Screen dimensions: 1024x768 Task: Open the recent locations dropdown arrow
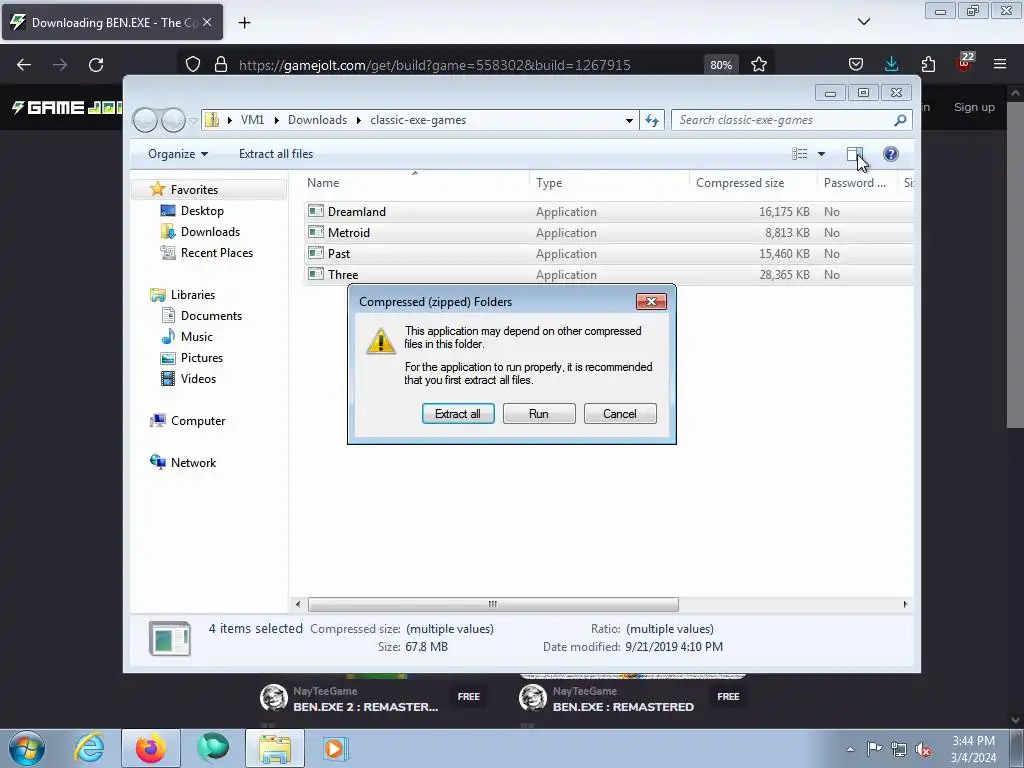click(x=193, y=120)
